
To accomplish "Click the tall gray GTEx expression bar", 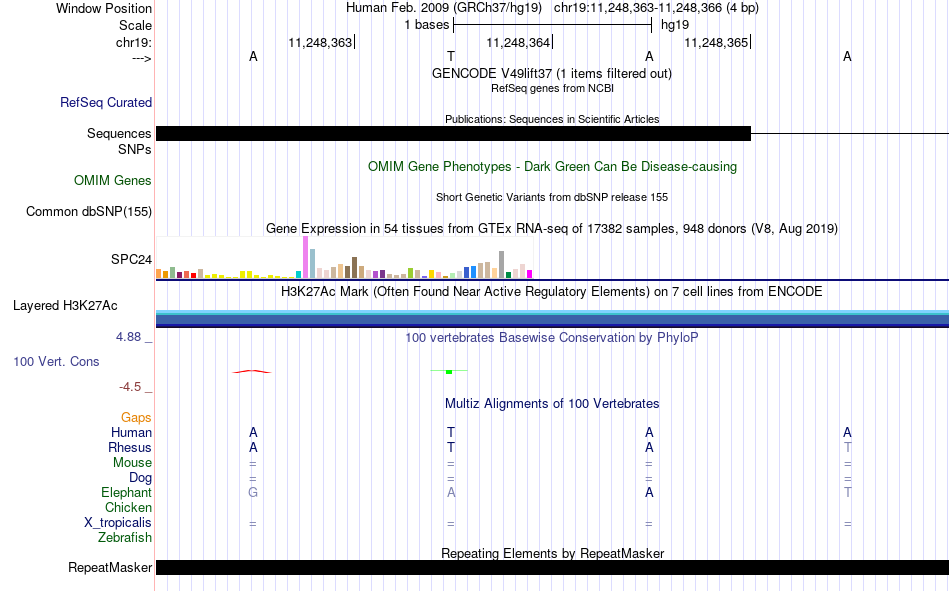I will coord(502,265).
